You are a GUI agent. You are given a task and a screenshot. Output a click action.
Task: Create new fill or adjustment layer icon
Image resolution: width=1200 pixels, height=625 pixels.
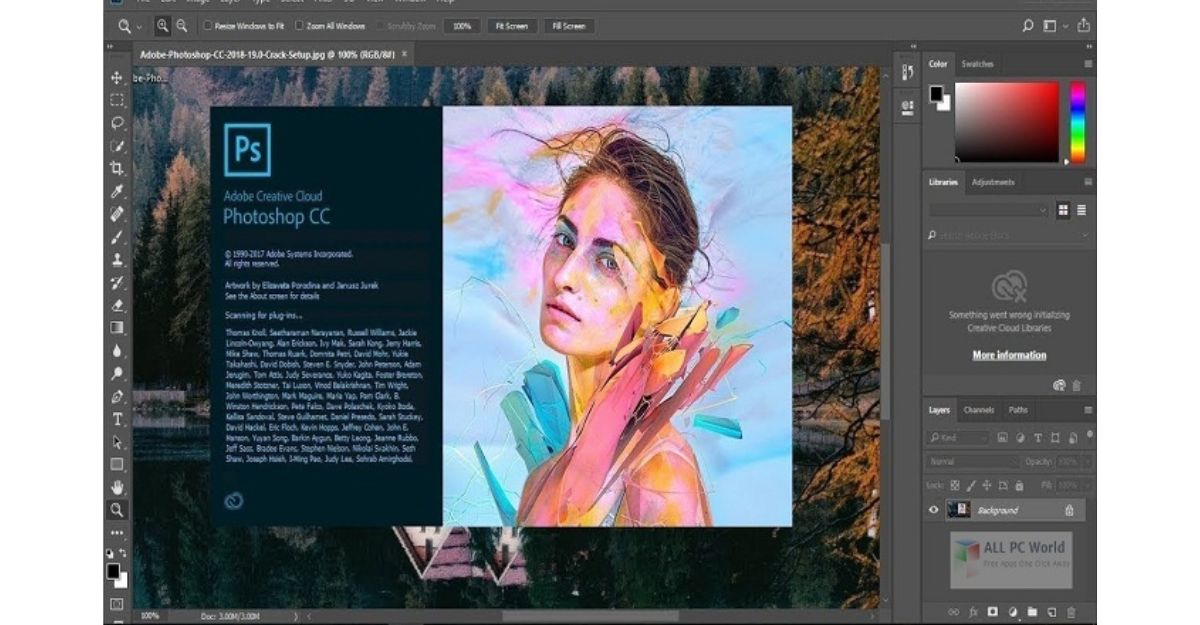tap(1012, 611)
